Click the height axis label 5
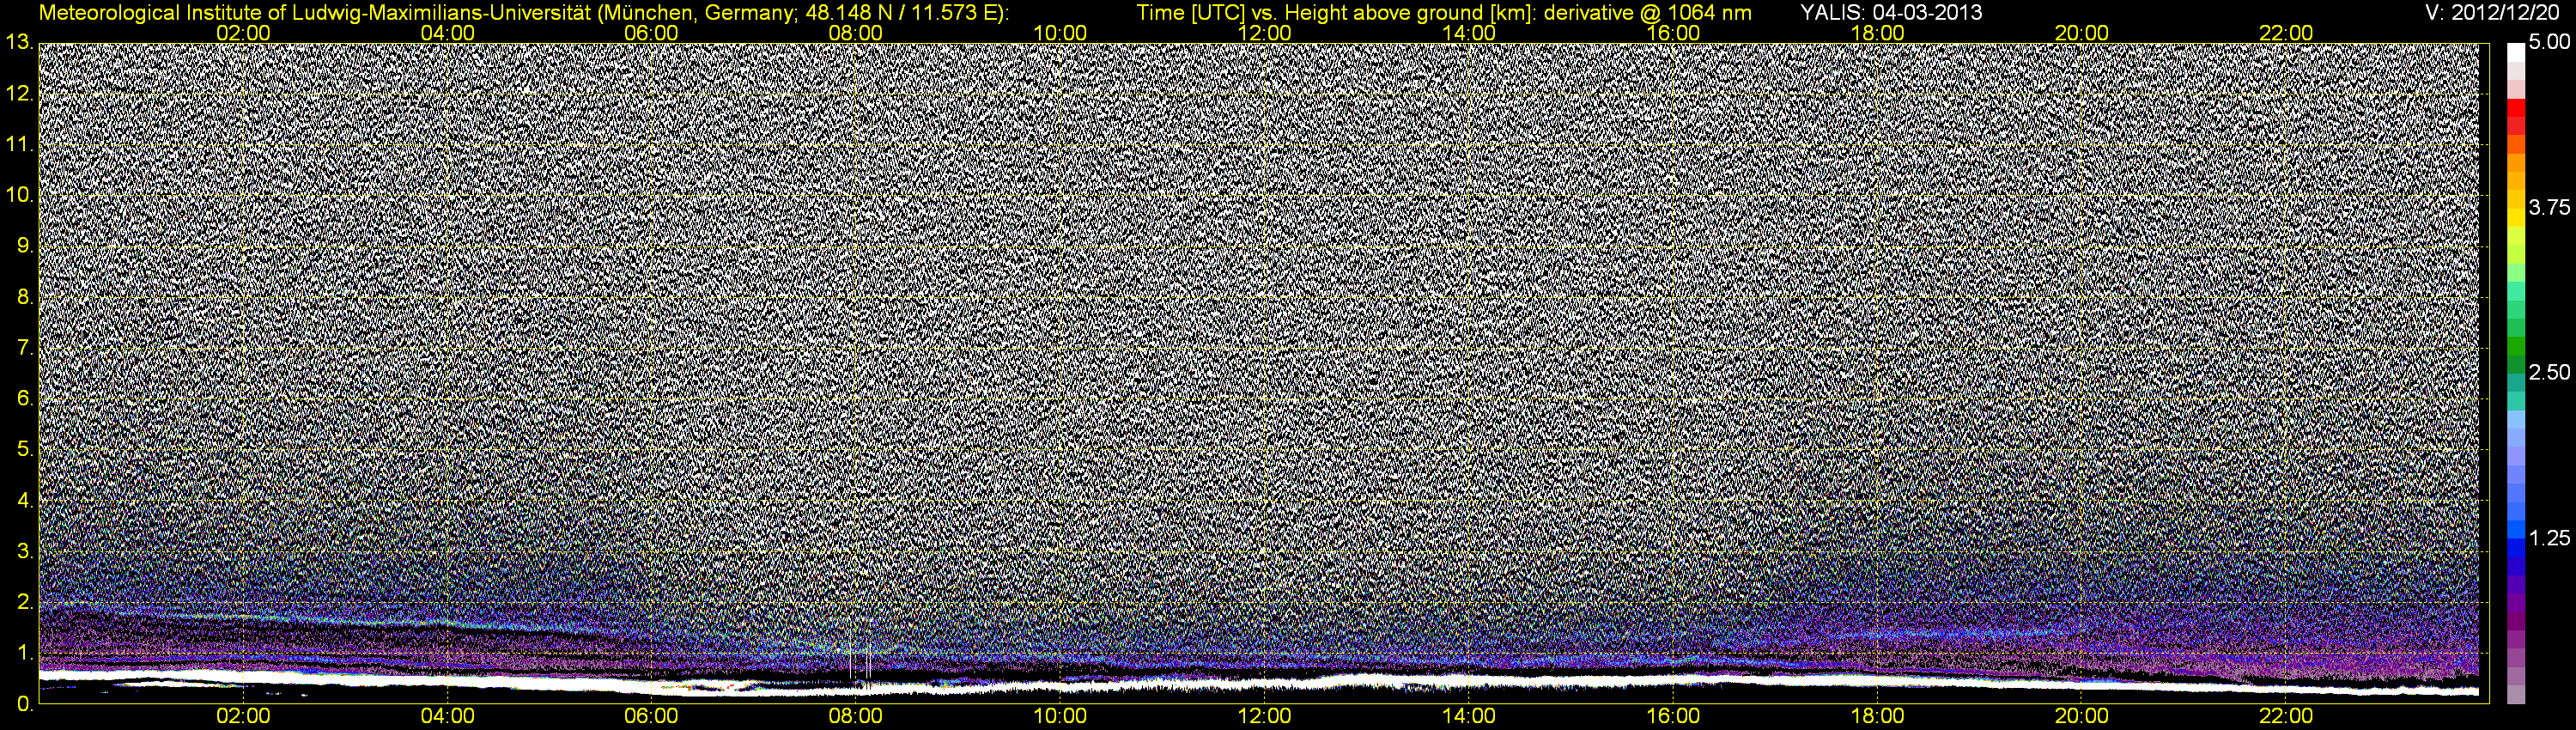The image size is (2576, 730). (x=24, y=449)
